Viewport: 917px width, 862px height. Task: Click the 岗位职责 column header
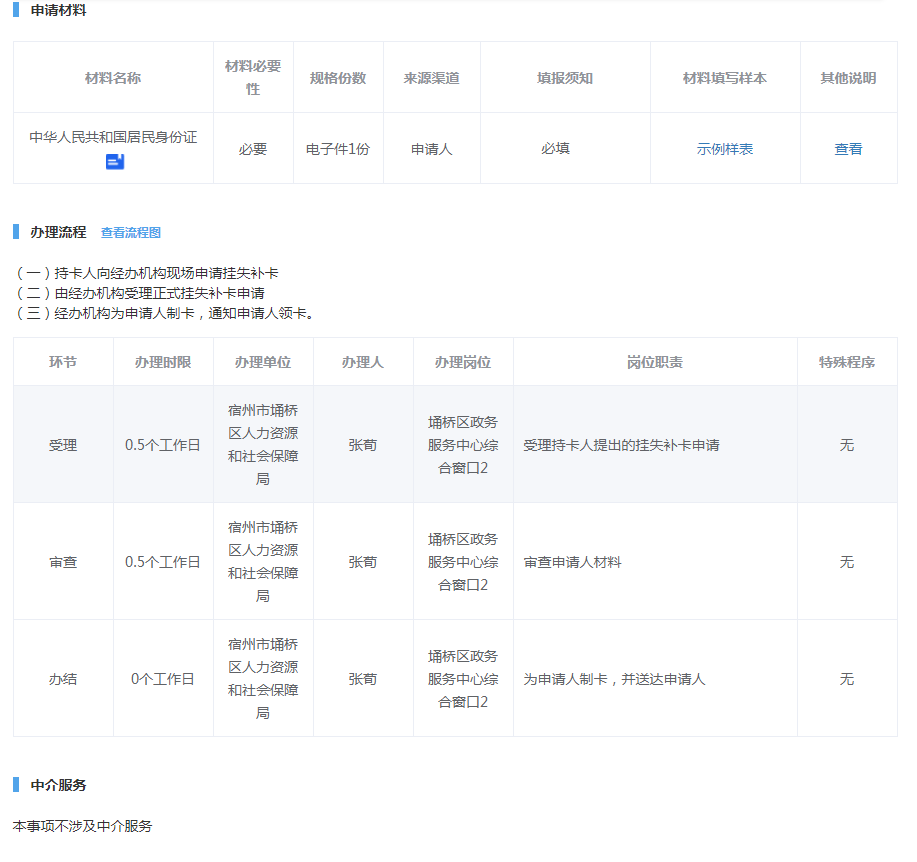click(x=655, y=362)
